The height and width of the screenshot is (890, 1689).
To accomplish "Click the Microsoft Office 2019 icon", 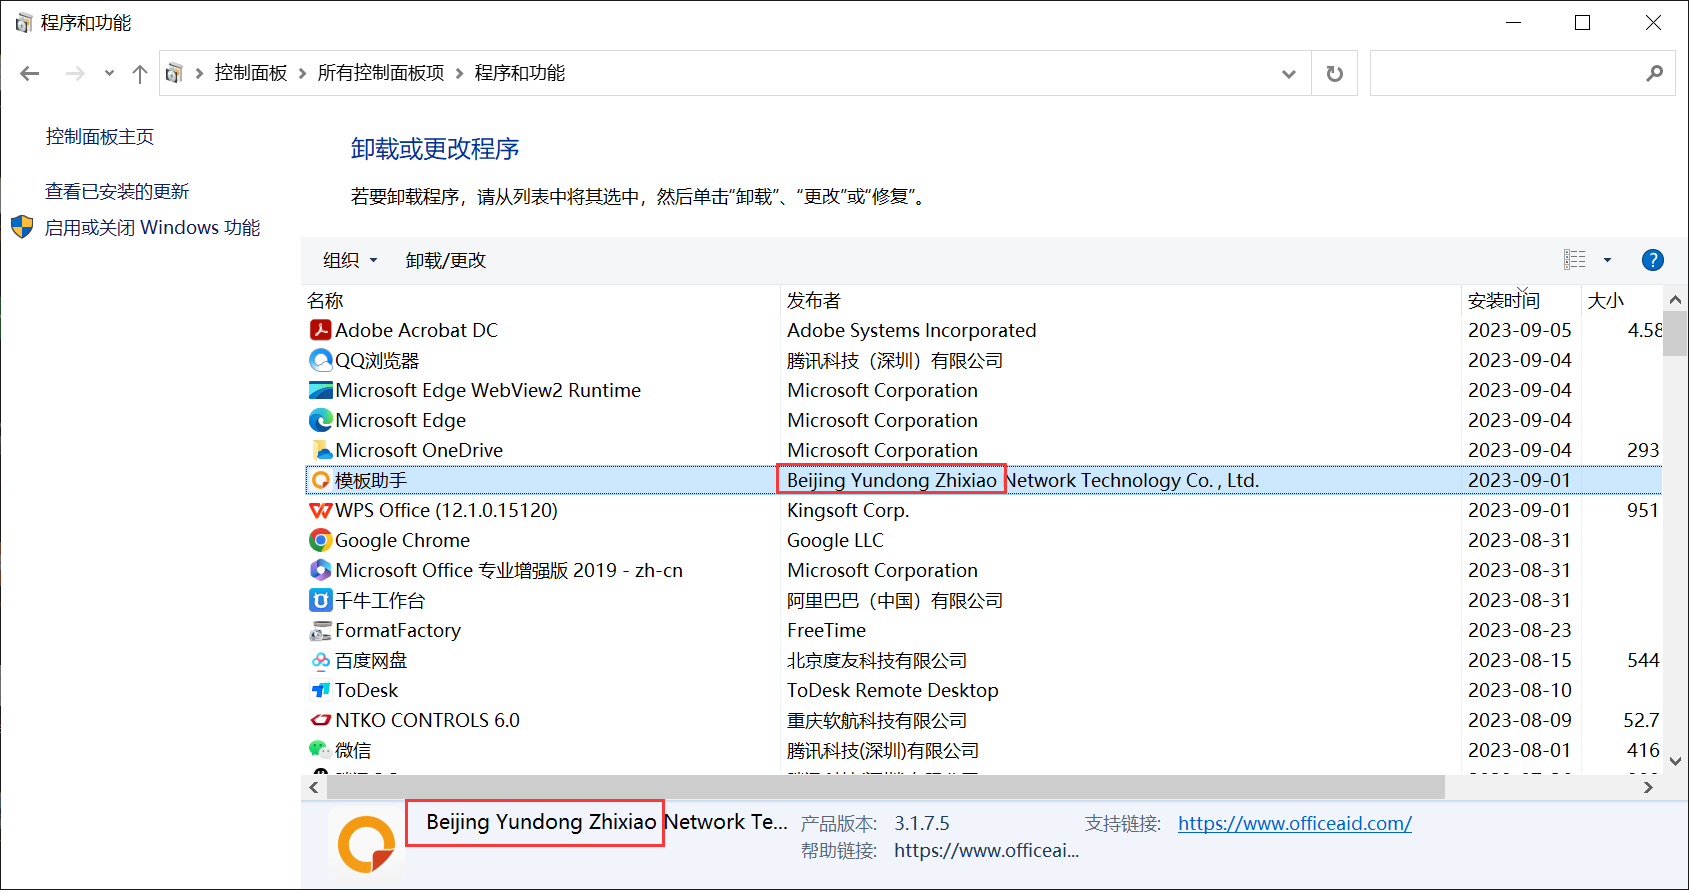I will [x=320, y=570].
